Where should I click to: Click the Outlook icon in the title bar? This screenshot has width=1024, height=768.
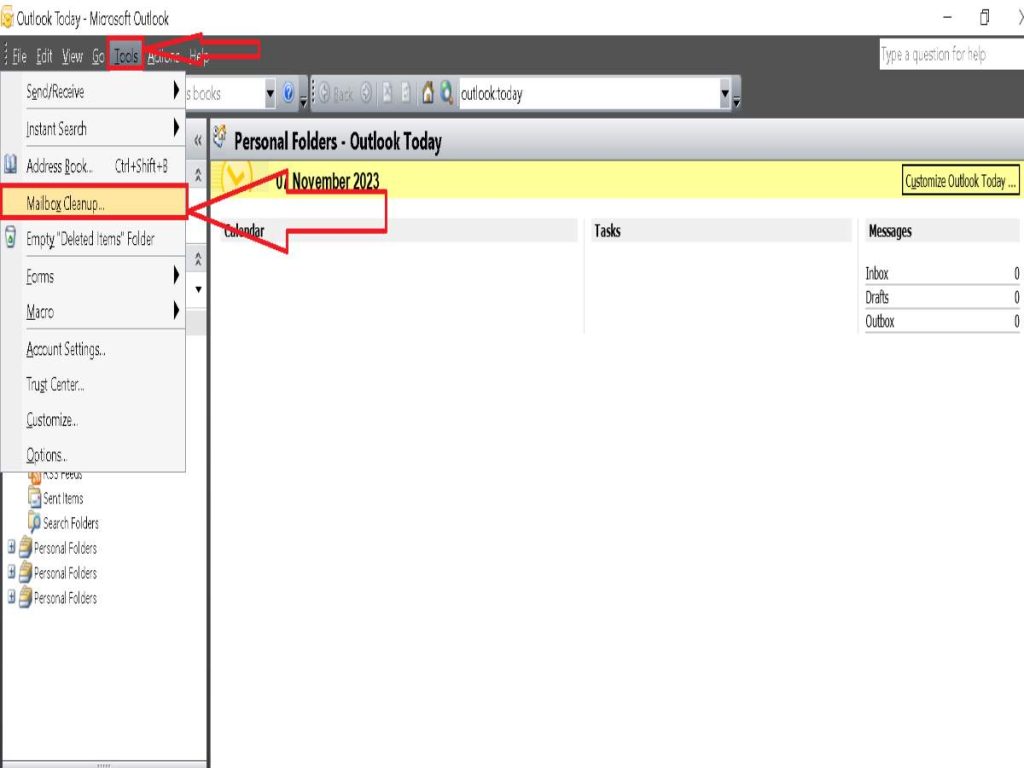click(7, 18)
